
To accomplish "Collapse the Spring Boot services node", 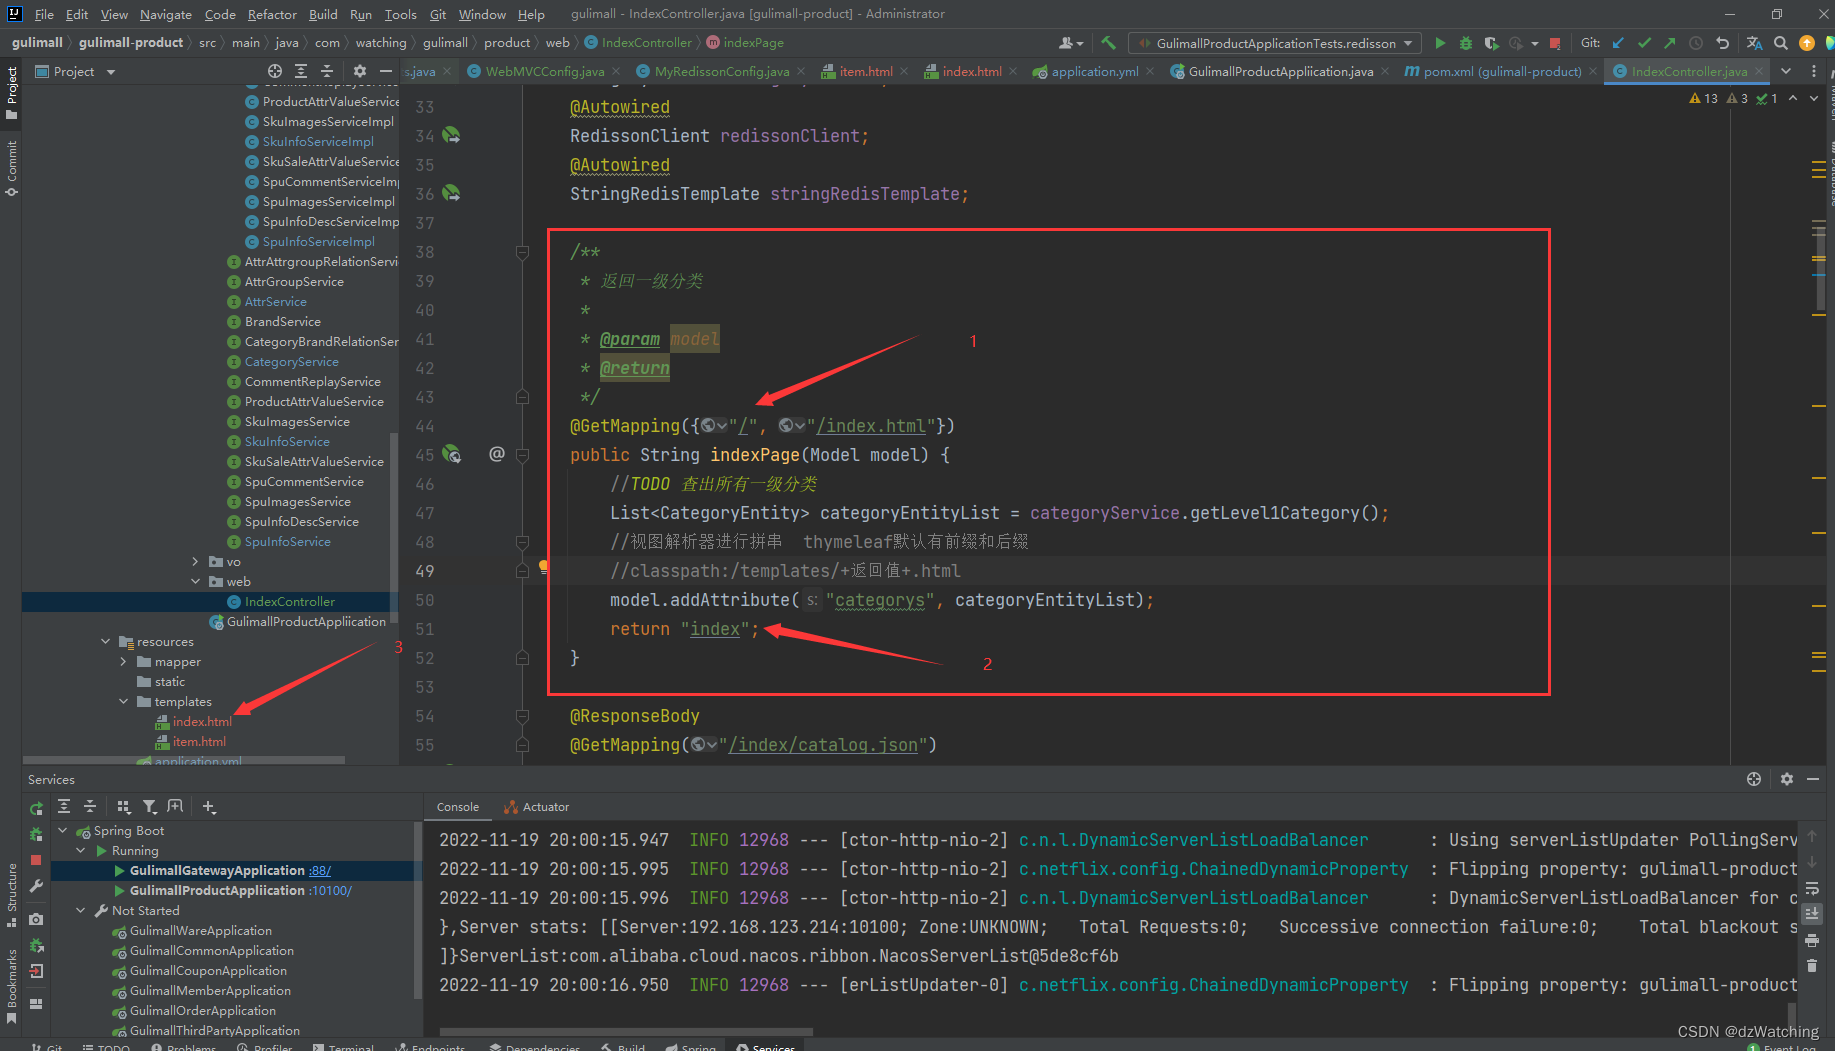I will click(63, 831).
